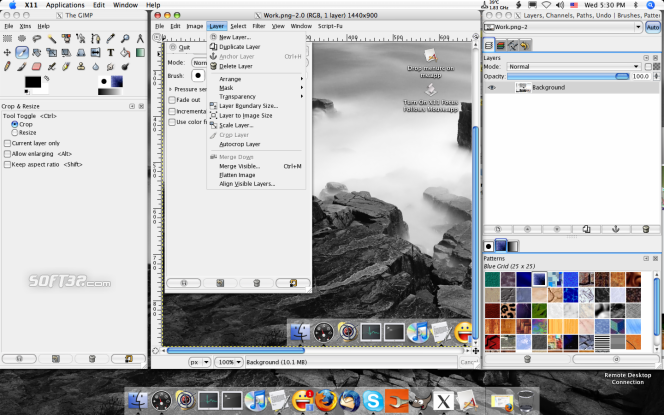Select the Resize radio button
Screen dimensions: 664x415
click(x=14, y=132)
